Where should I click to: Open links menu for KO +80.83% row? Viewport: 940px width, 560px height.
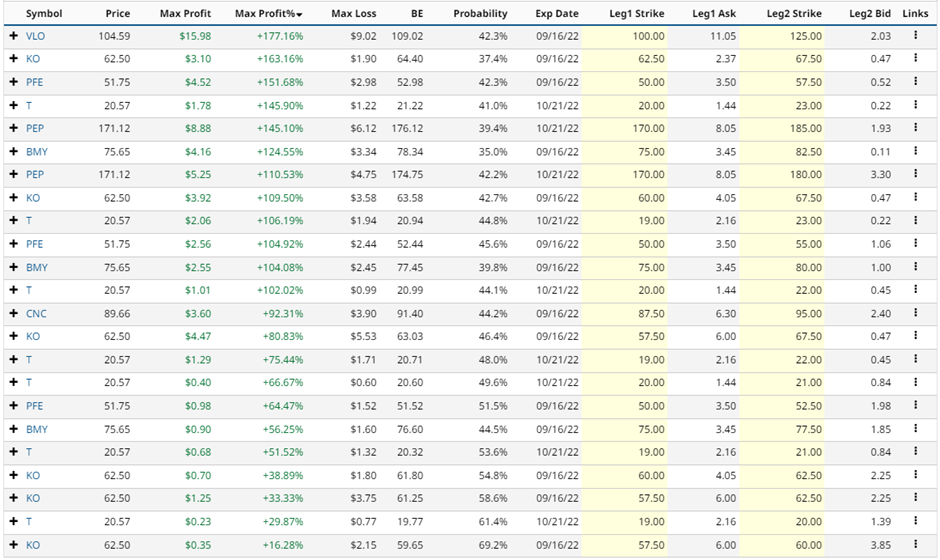[915, 336]
